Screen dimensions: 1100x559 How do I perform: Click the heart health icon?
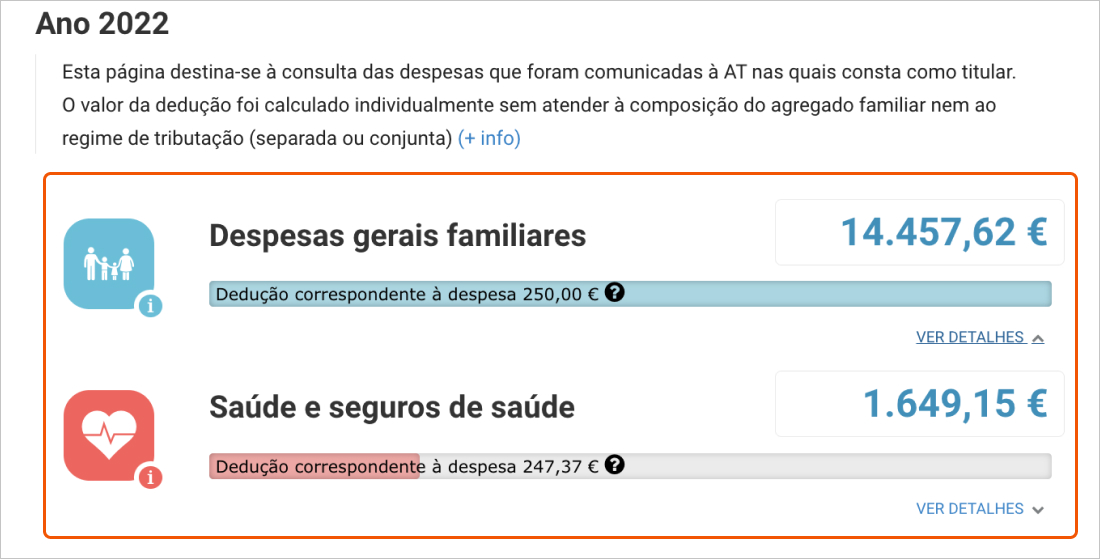tap(109, 435)
